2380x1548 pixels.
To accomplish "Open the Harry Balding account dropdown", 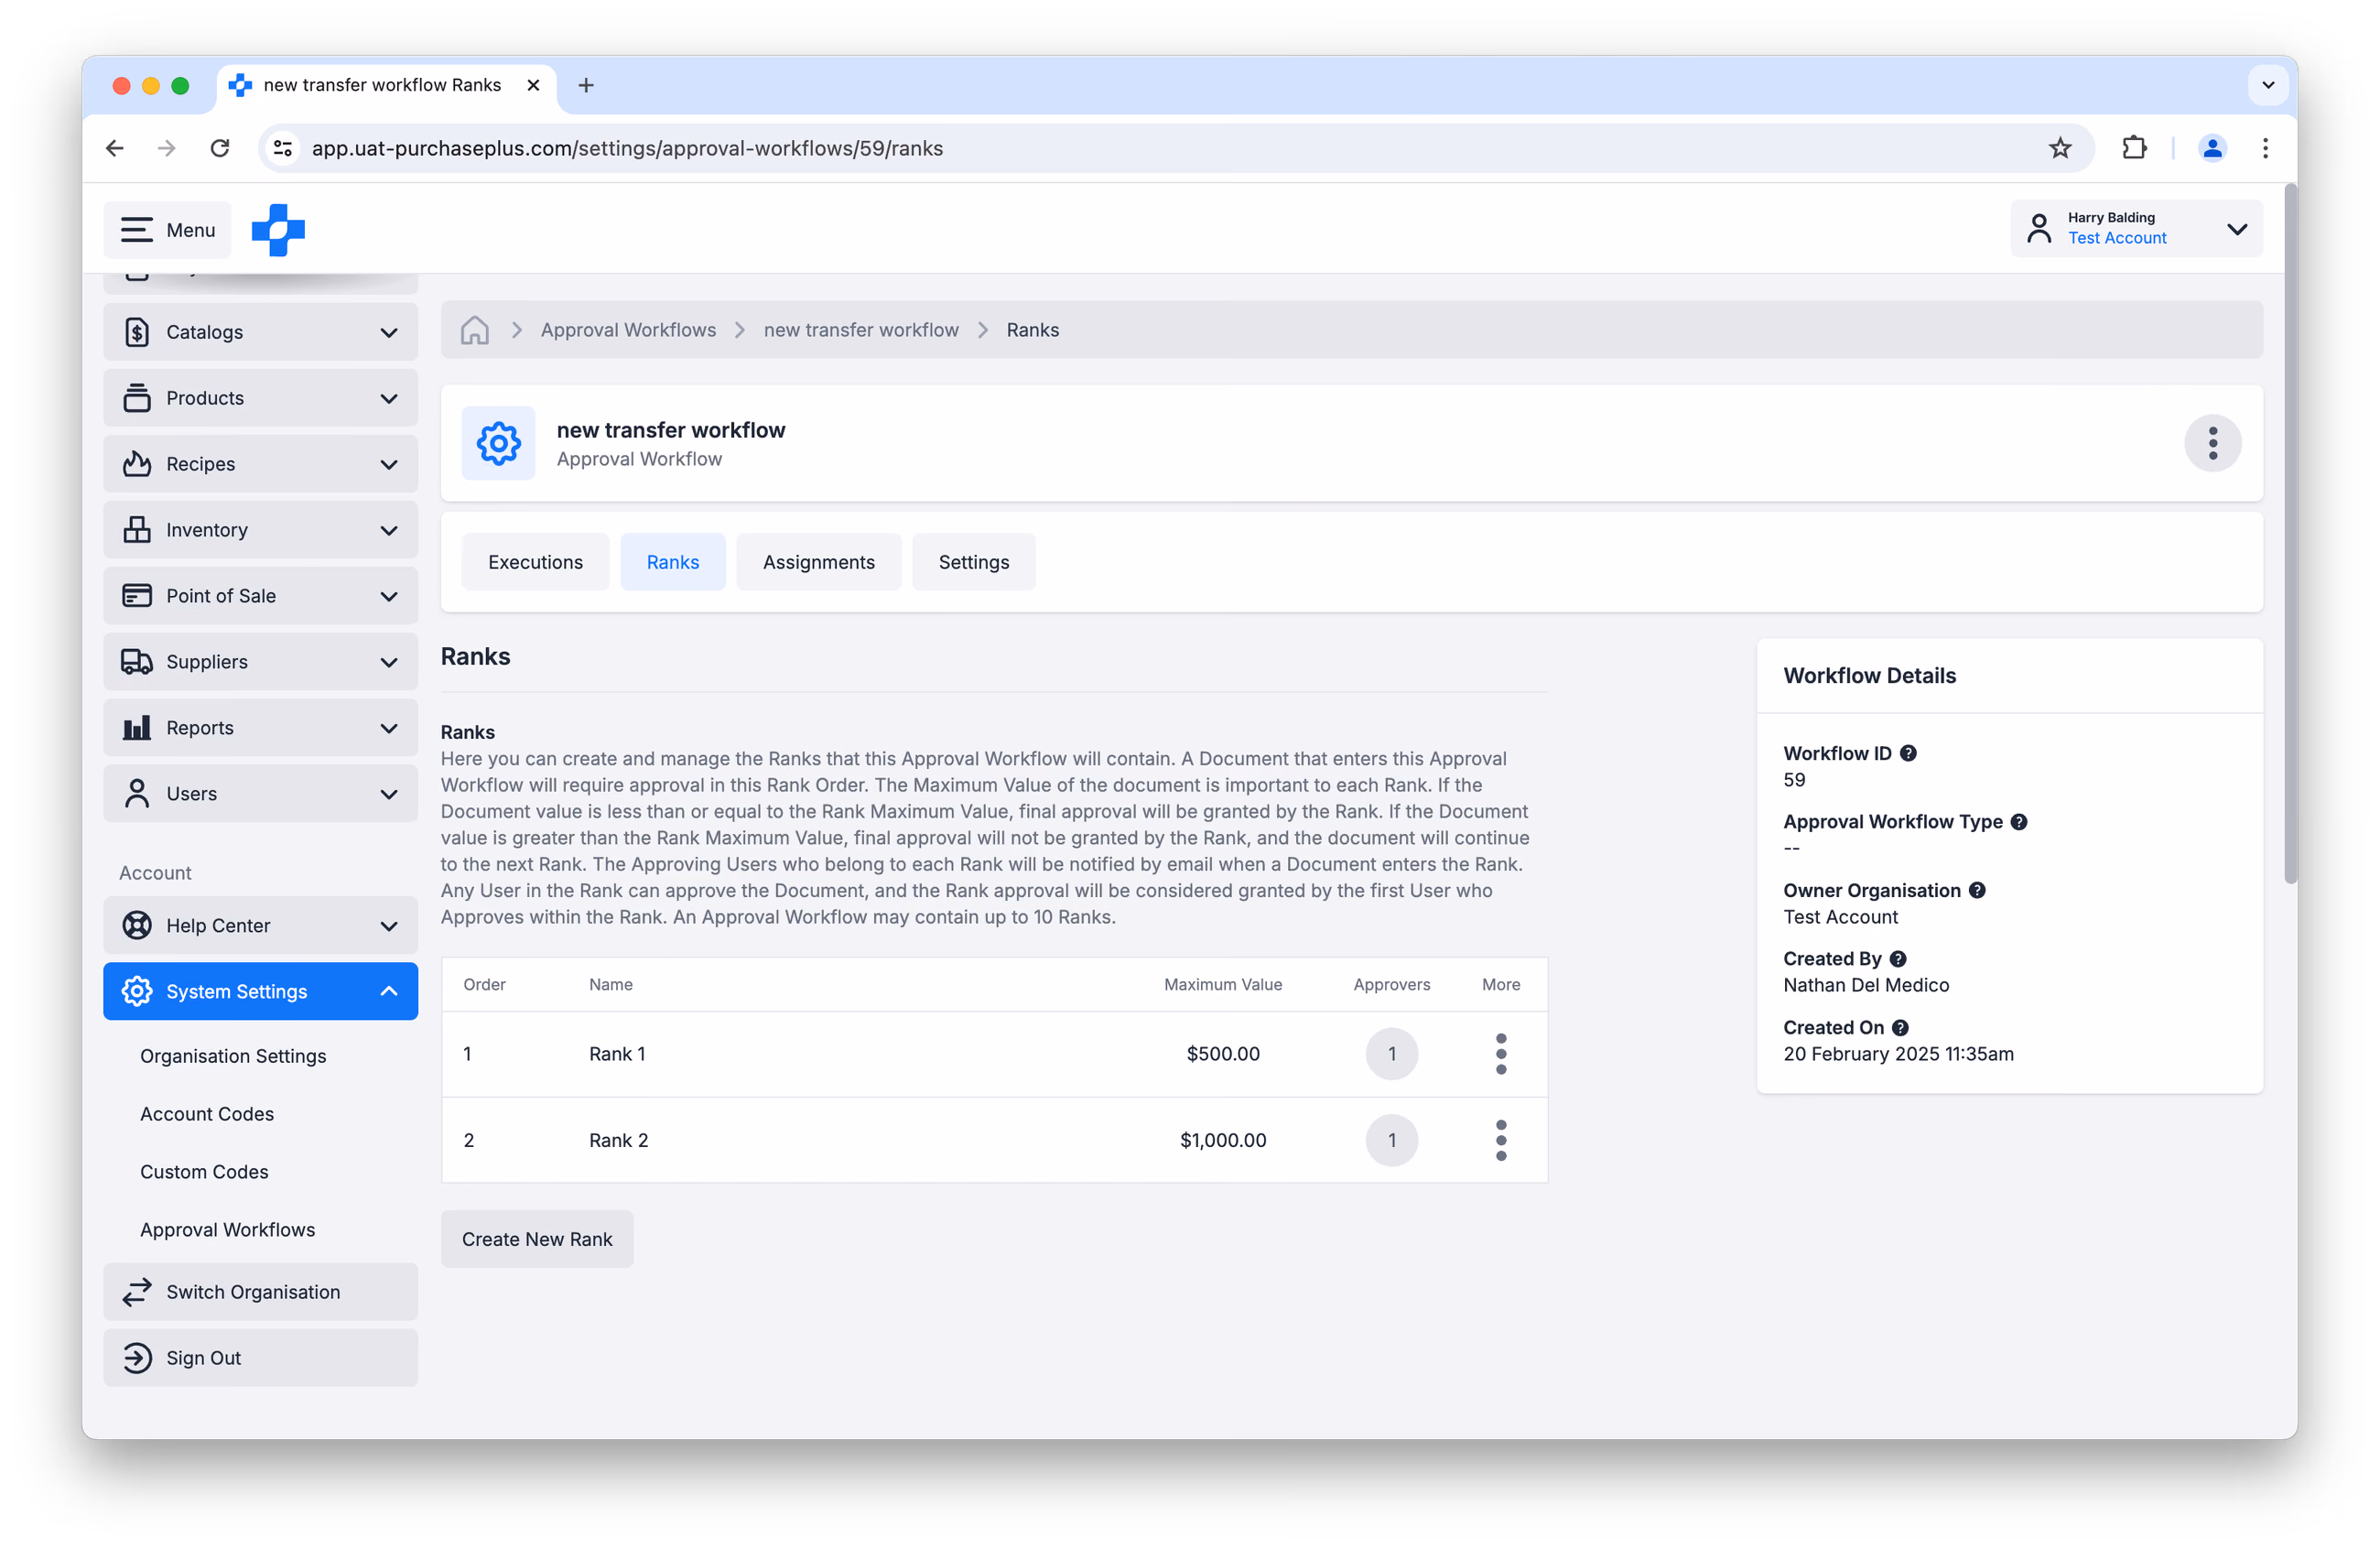I will tap(2137, 229).
